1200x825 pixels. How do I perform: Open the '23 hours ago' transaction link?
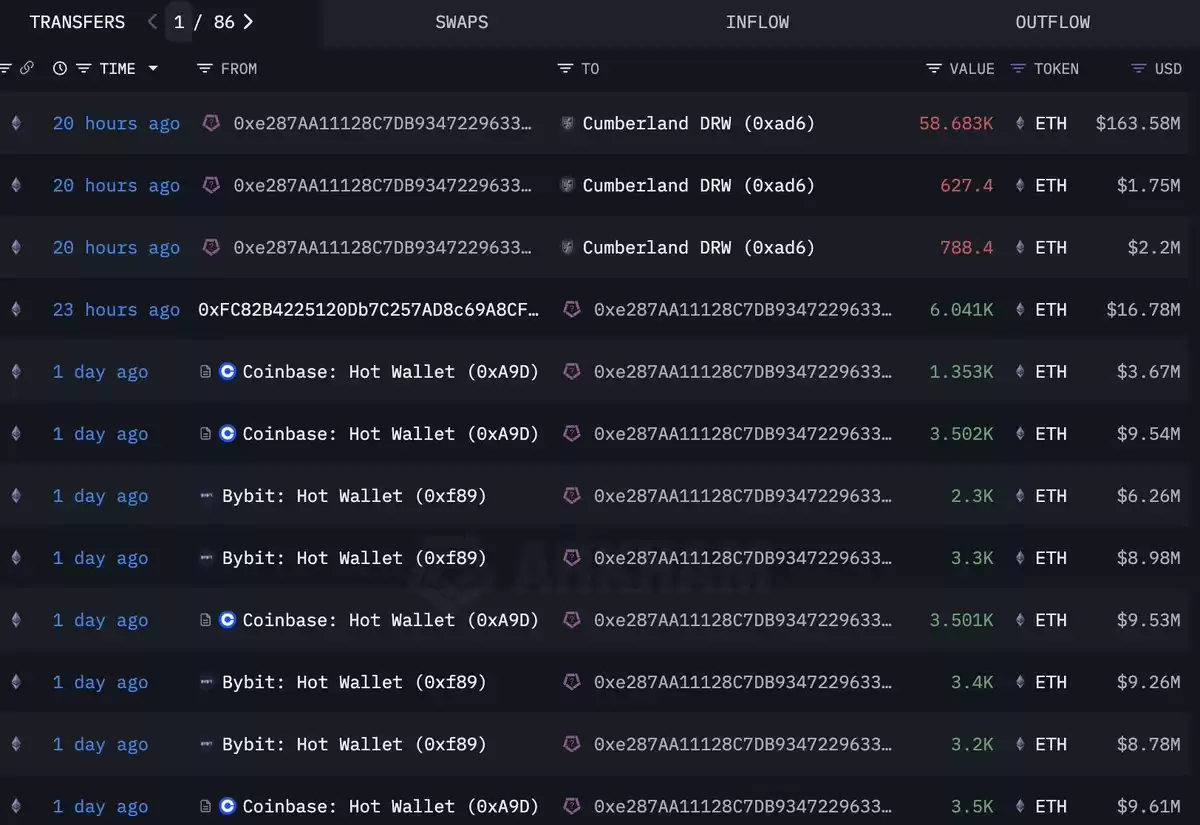[117, 310]
